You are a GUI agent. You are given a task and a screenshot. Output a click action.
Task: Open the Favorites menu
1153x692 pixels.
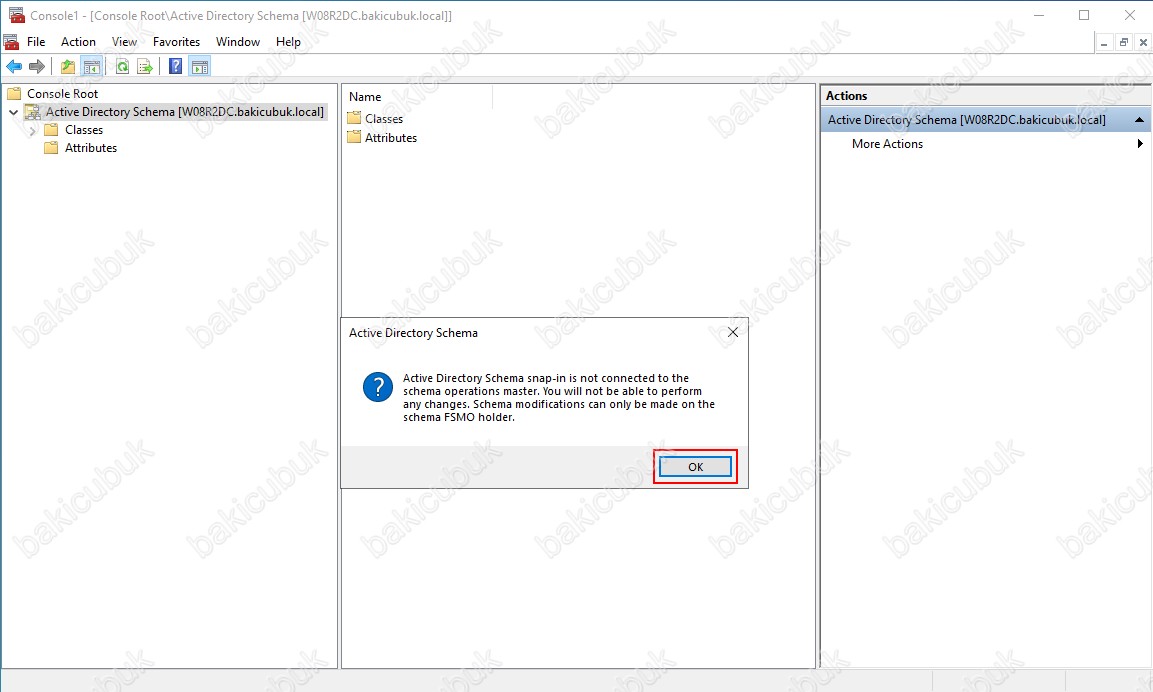tap(176, 42)
